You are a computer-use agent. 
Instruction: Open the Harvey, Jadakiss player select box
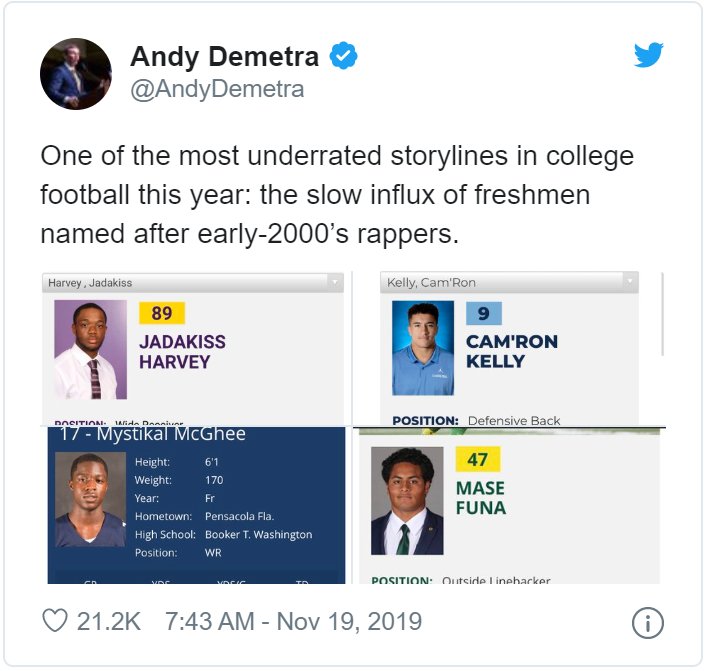193,283
